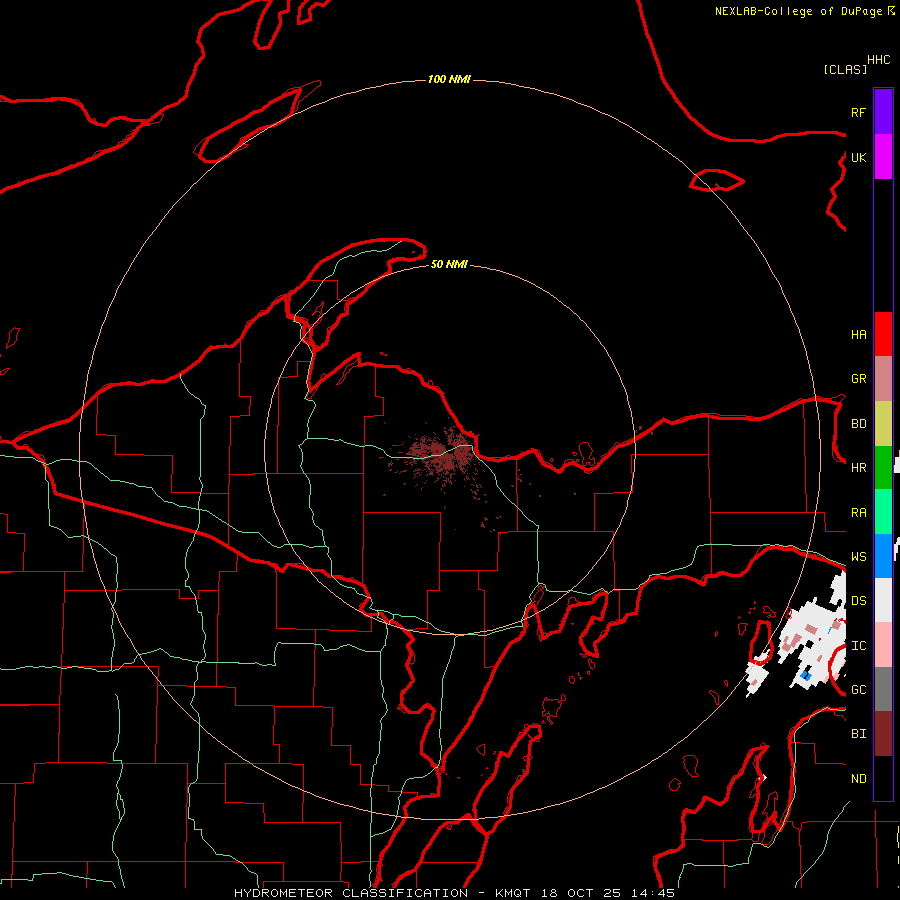Click the small blue wet snow echo
Image resolution: width=900 pixels, height=900 pixels.
pyautogui.click(x=806, y=675)
